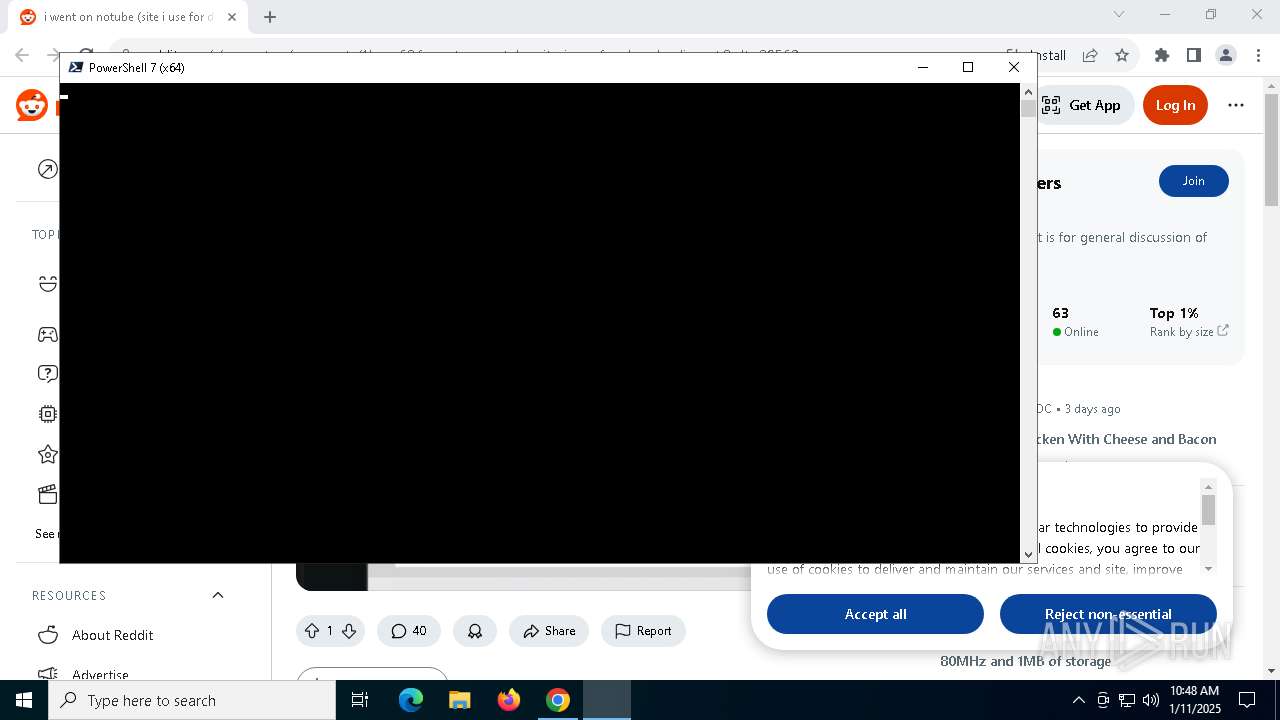Switch to Chrome on the taskbar
The width and height of the screenshot is (1280, 720).
[x=558, y=700]
